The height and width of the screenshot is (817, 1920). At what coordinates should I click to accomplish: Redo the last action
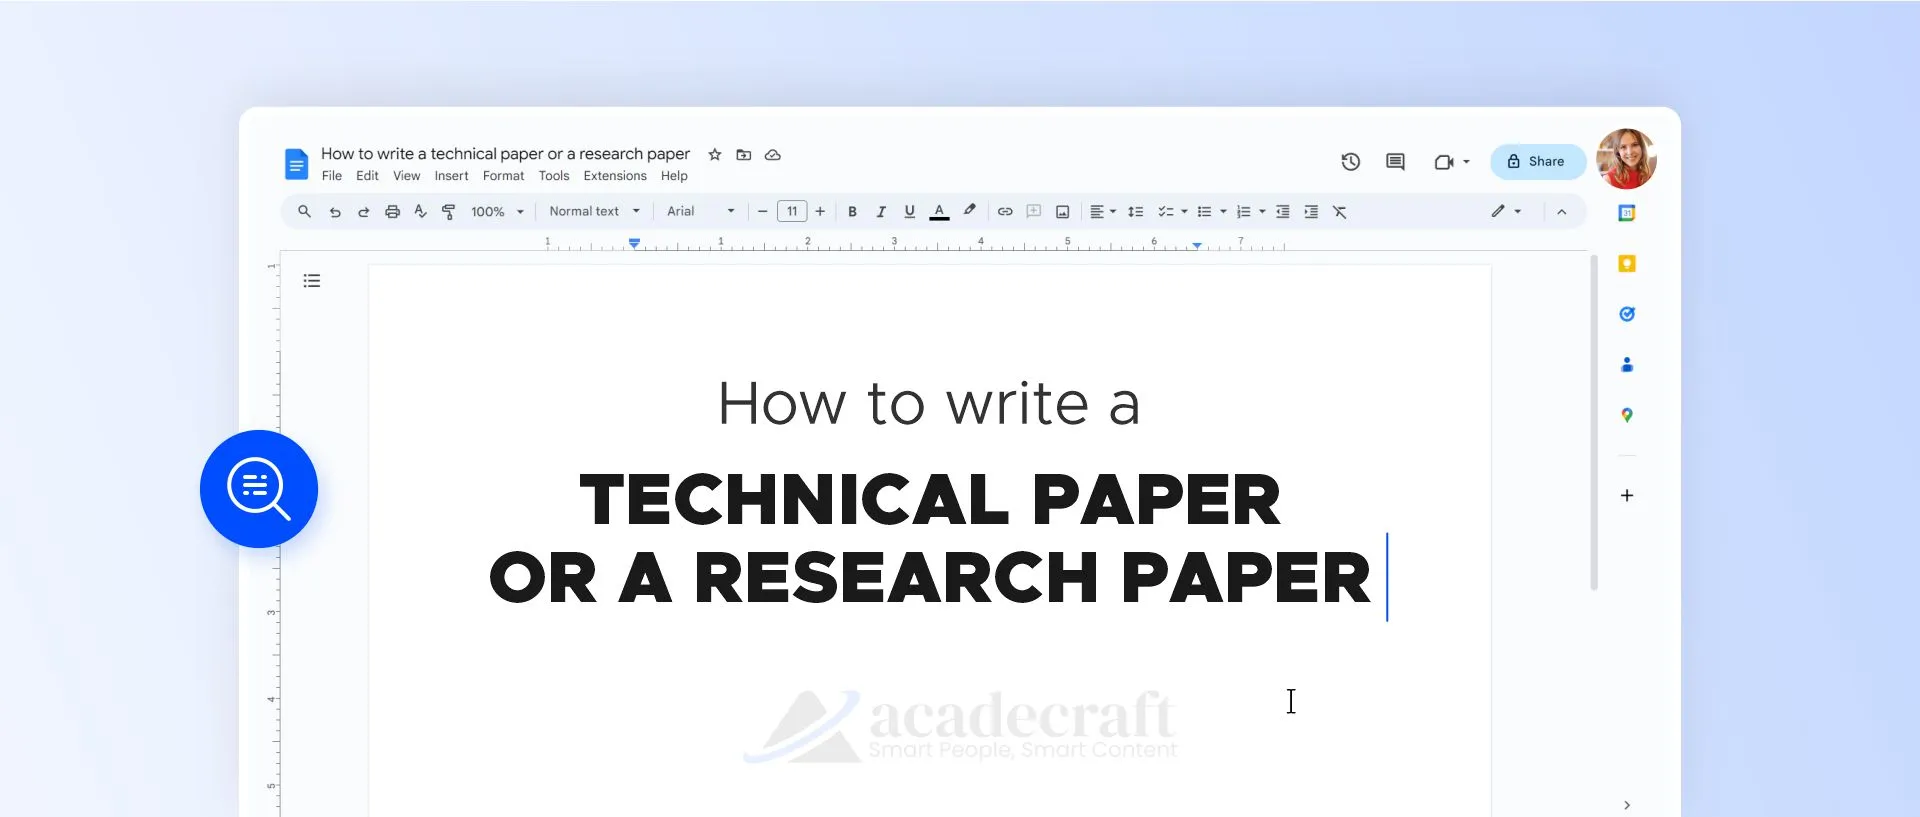(364, 212)
